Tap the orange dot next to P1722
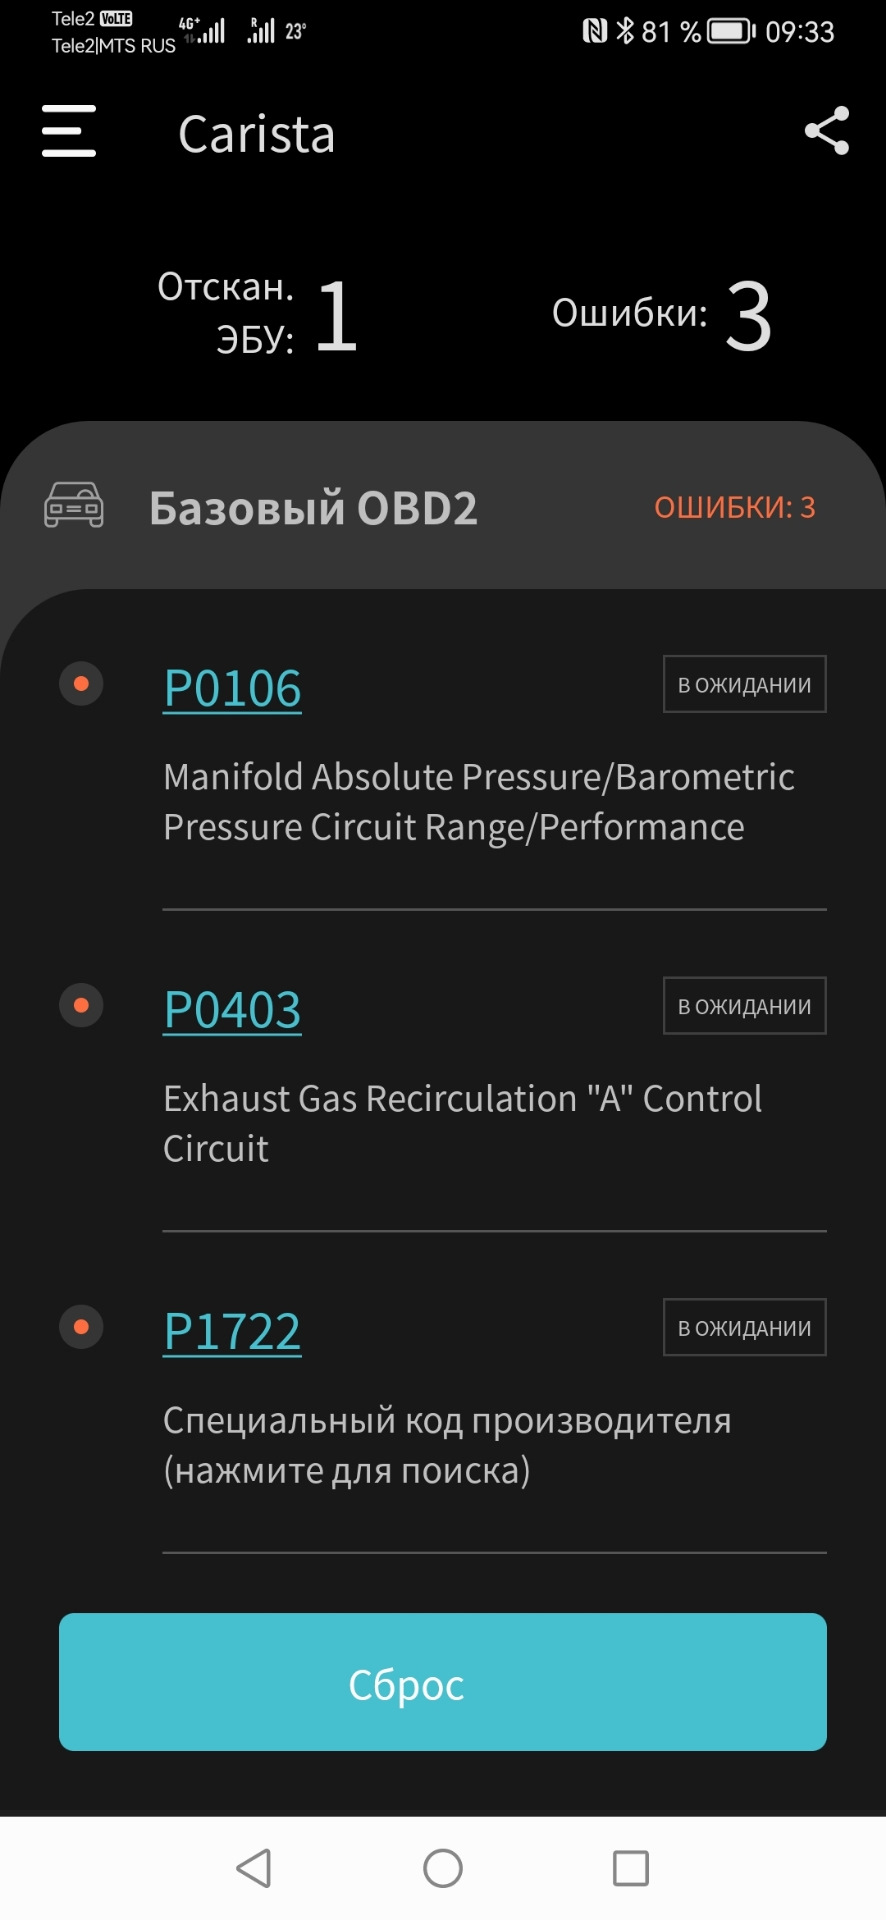Screen dimensions: 886x1920 82,1327
